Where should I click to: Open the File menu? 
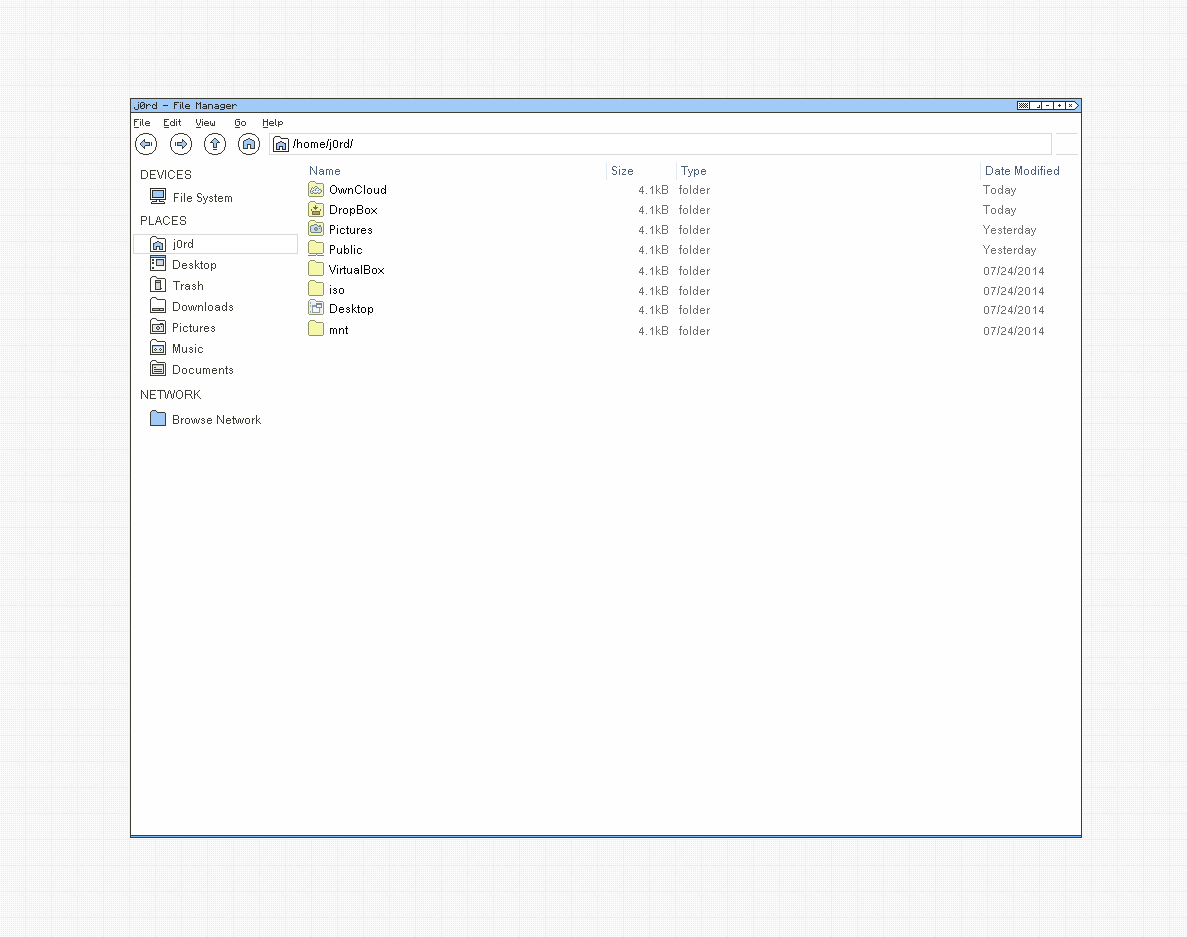pyautogui.click(x=142, y=123)
